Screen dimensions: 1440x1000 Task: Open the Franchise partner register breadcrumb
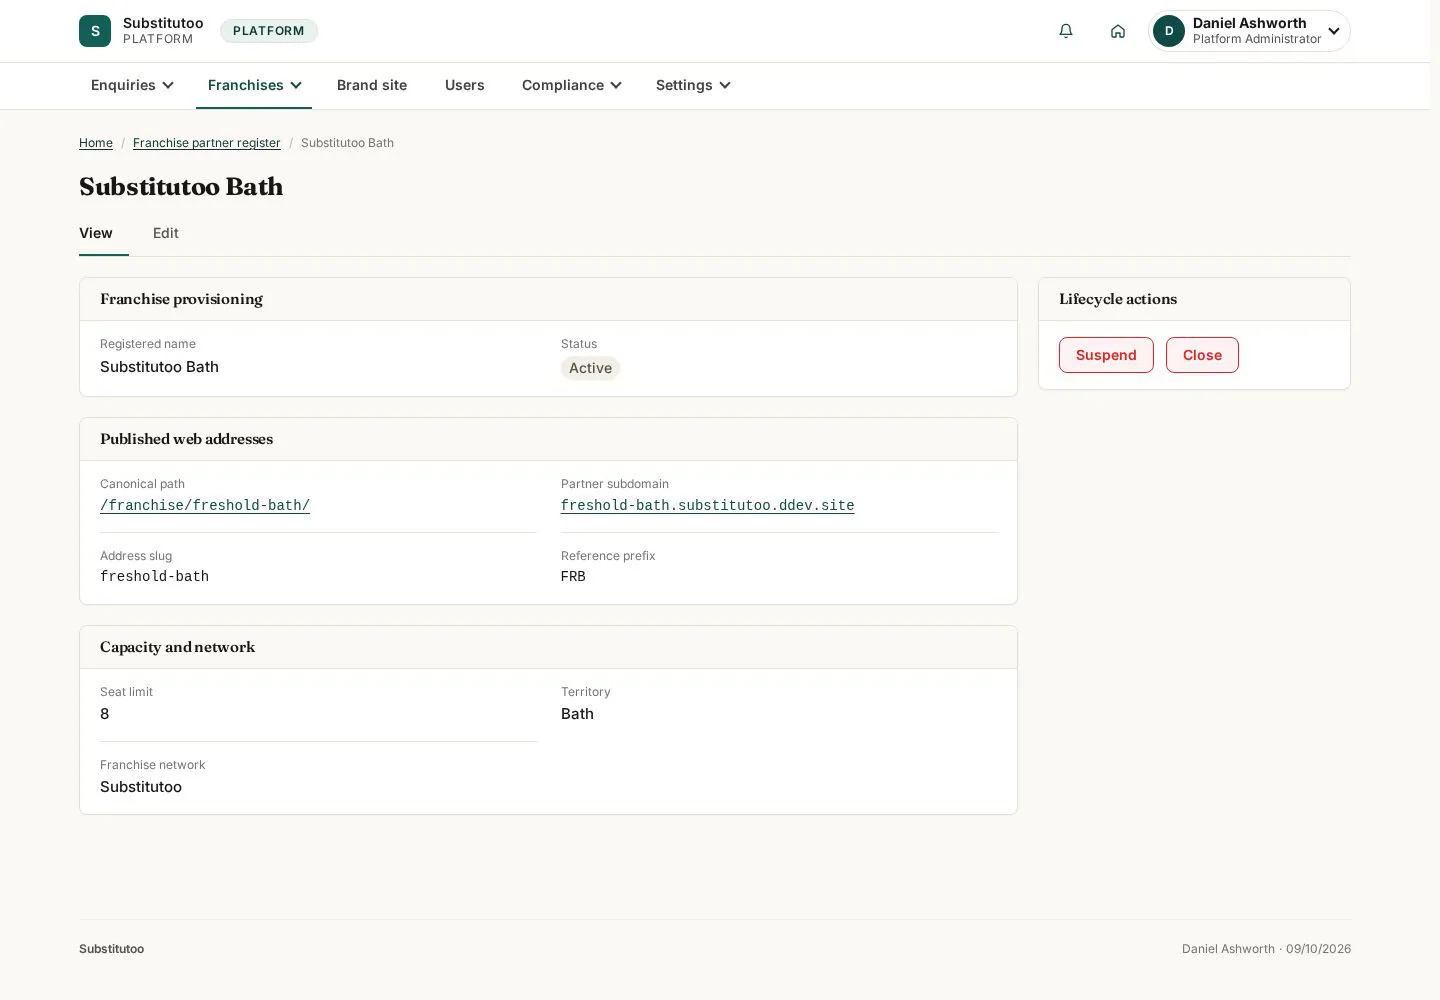207,143
